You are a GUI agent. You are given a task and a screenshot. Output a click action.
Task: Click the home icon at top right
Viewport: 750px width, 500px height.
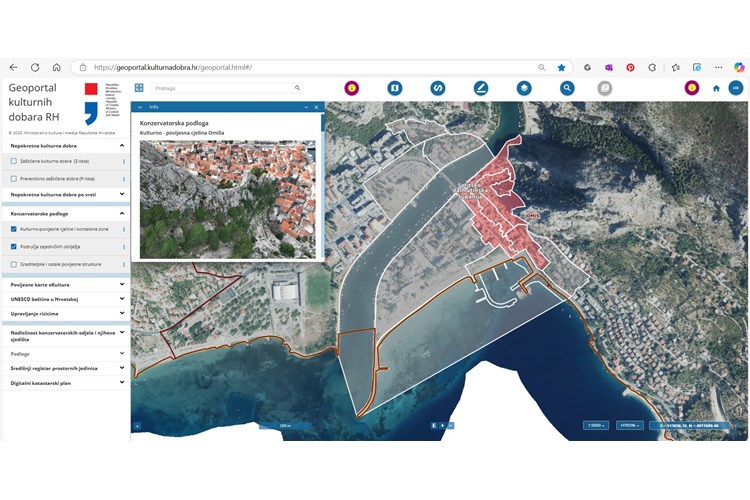pos(716,88)
